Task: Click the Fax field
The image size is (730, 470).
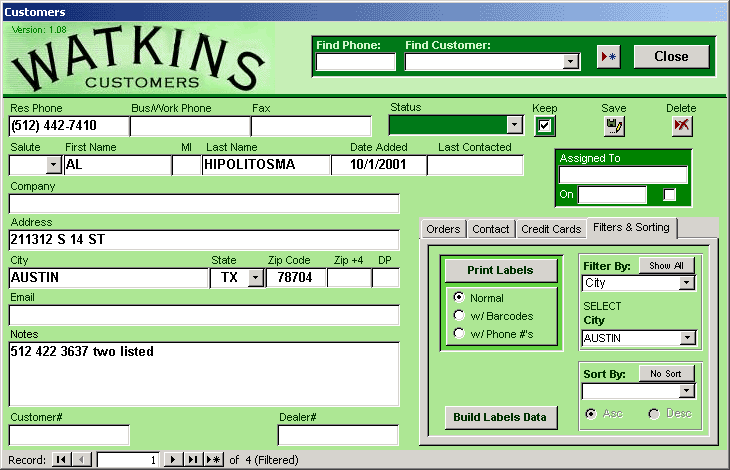Action: point(311,126)
